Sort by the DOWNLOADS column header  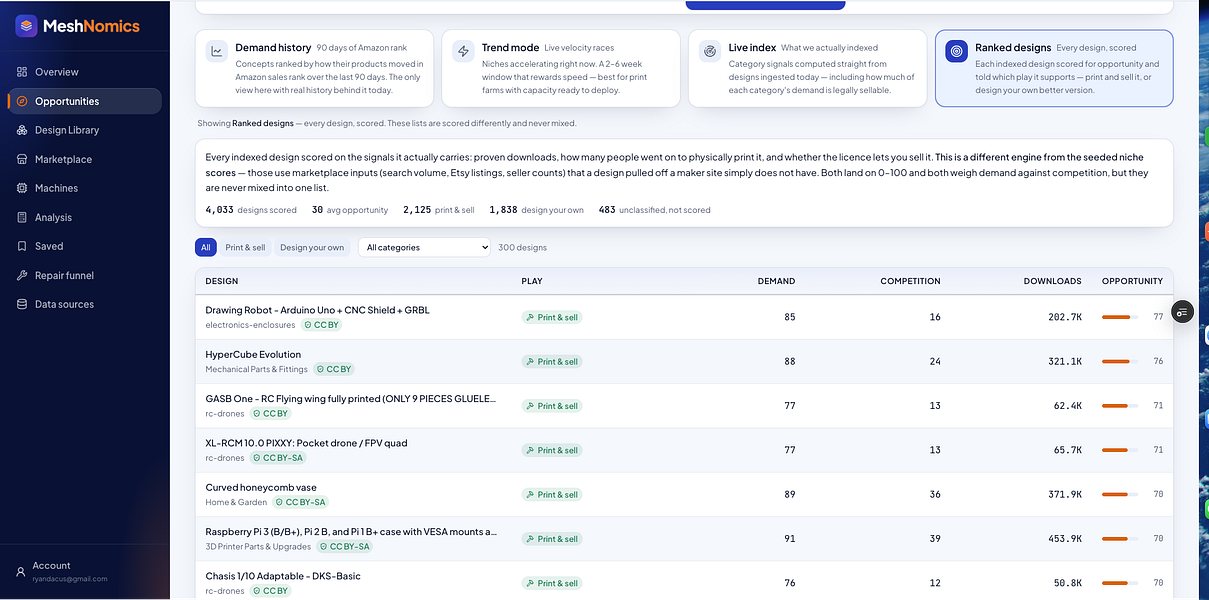click(1052, 281)
